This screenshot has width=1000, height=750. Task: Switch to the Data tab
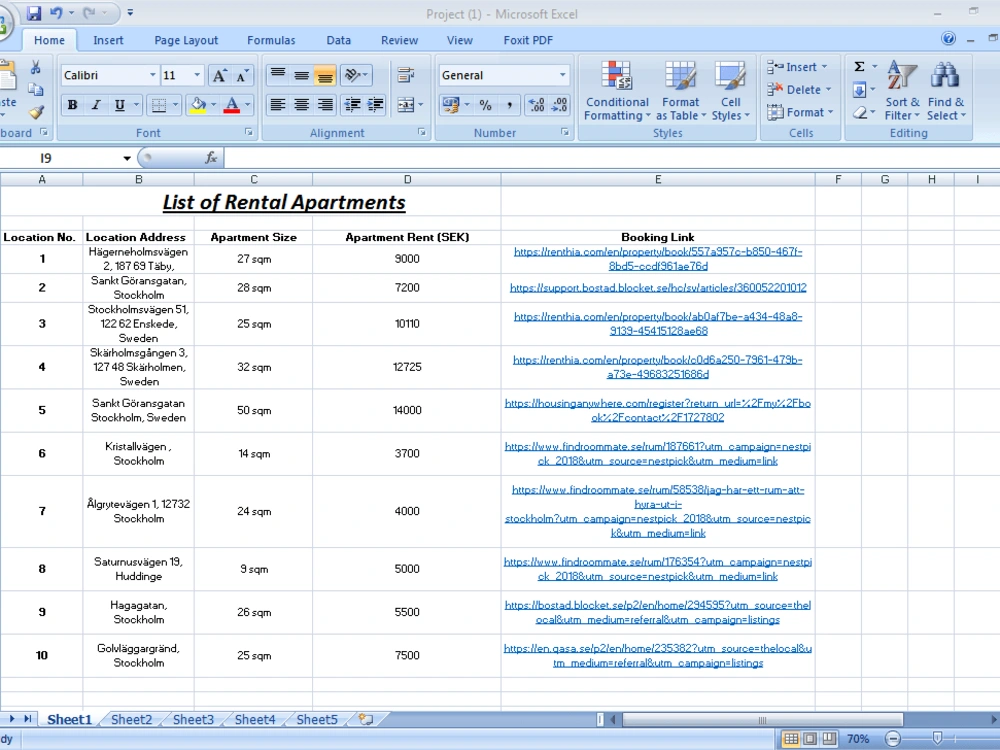[339, 40]
